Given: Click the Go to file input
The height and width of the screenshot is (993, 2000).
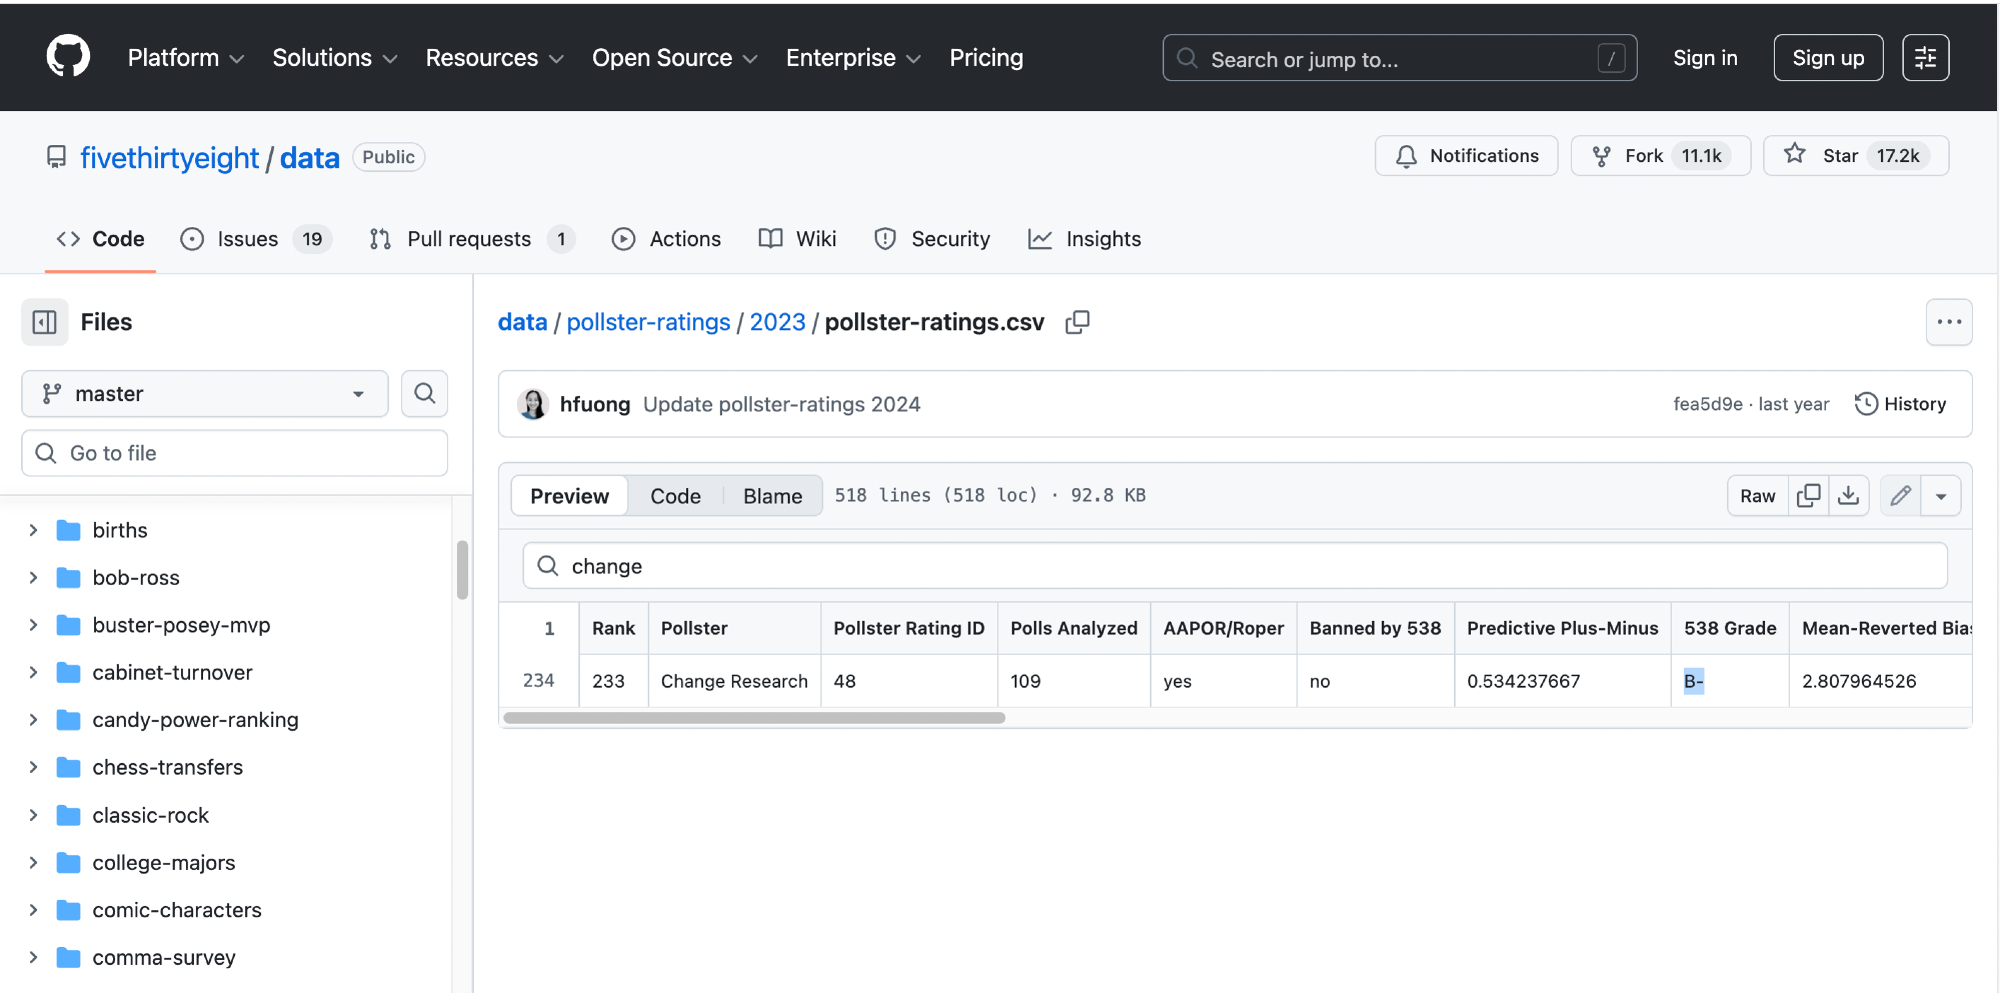Looking at the screenshot, I should [x=235, y=453].
